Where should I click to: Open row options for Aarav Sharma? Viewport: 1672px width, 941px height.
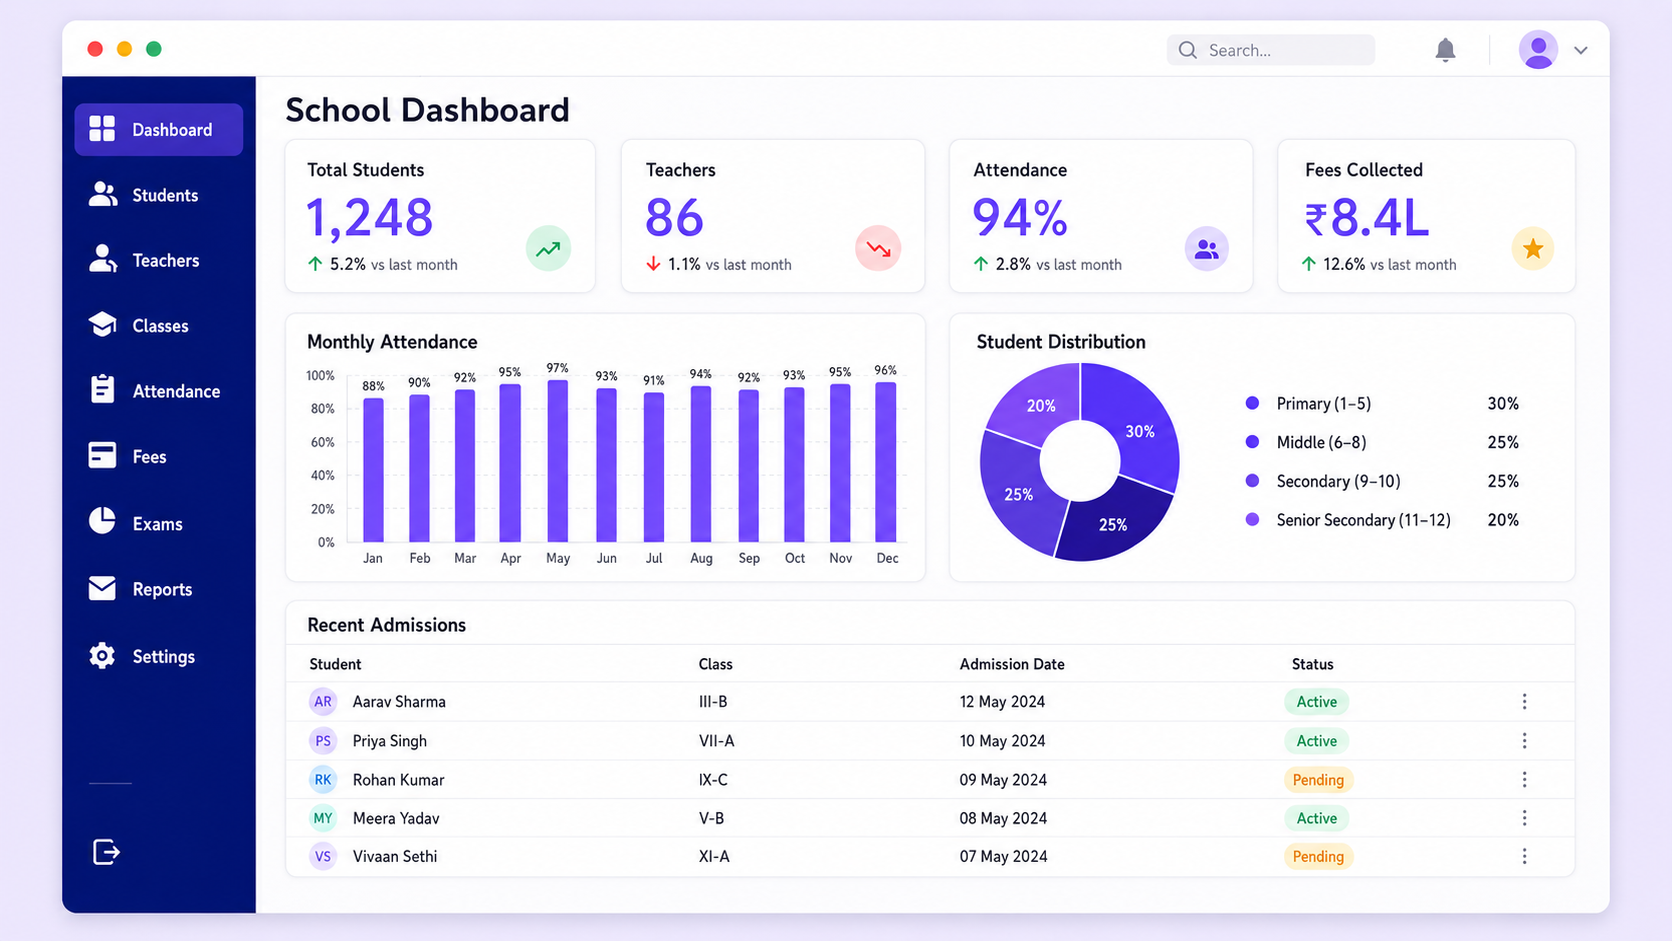coord(1524,702)
